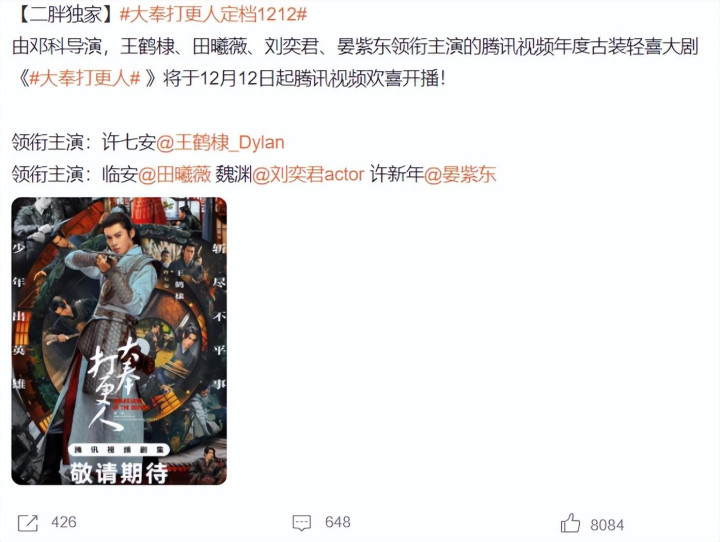Click the 8084 like count

[x=607, y=525]
